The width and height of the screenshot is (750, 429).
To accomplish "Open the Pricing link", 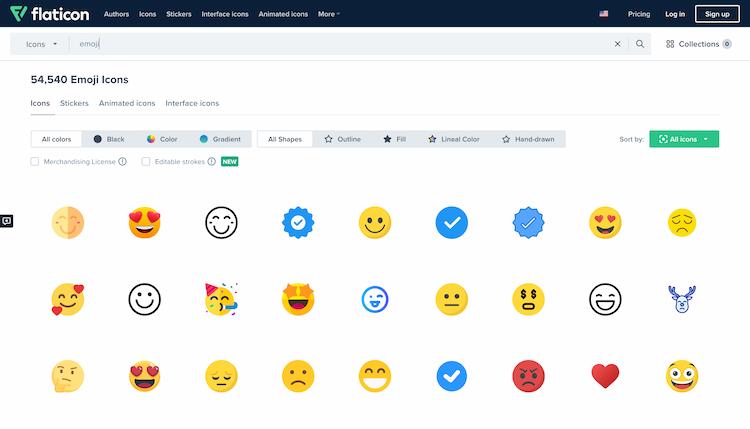I will (638, 14).
